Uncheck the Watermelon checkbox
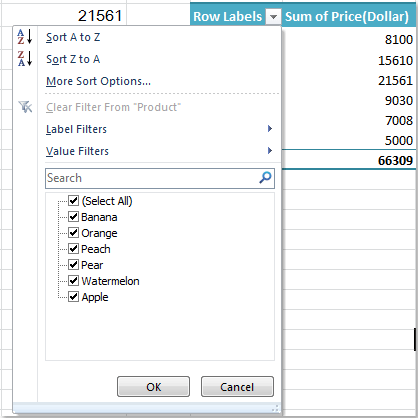This screenshot has height=418, width=418. [73, 281]
